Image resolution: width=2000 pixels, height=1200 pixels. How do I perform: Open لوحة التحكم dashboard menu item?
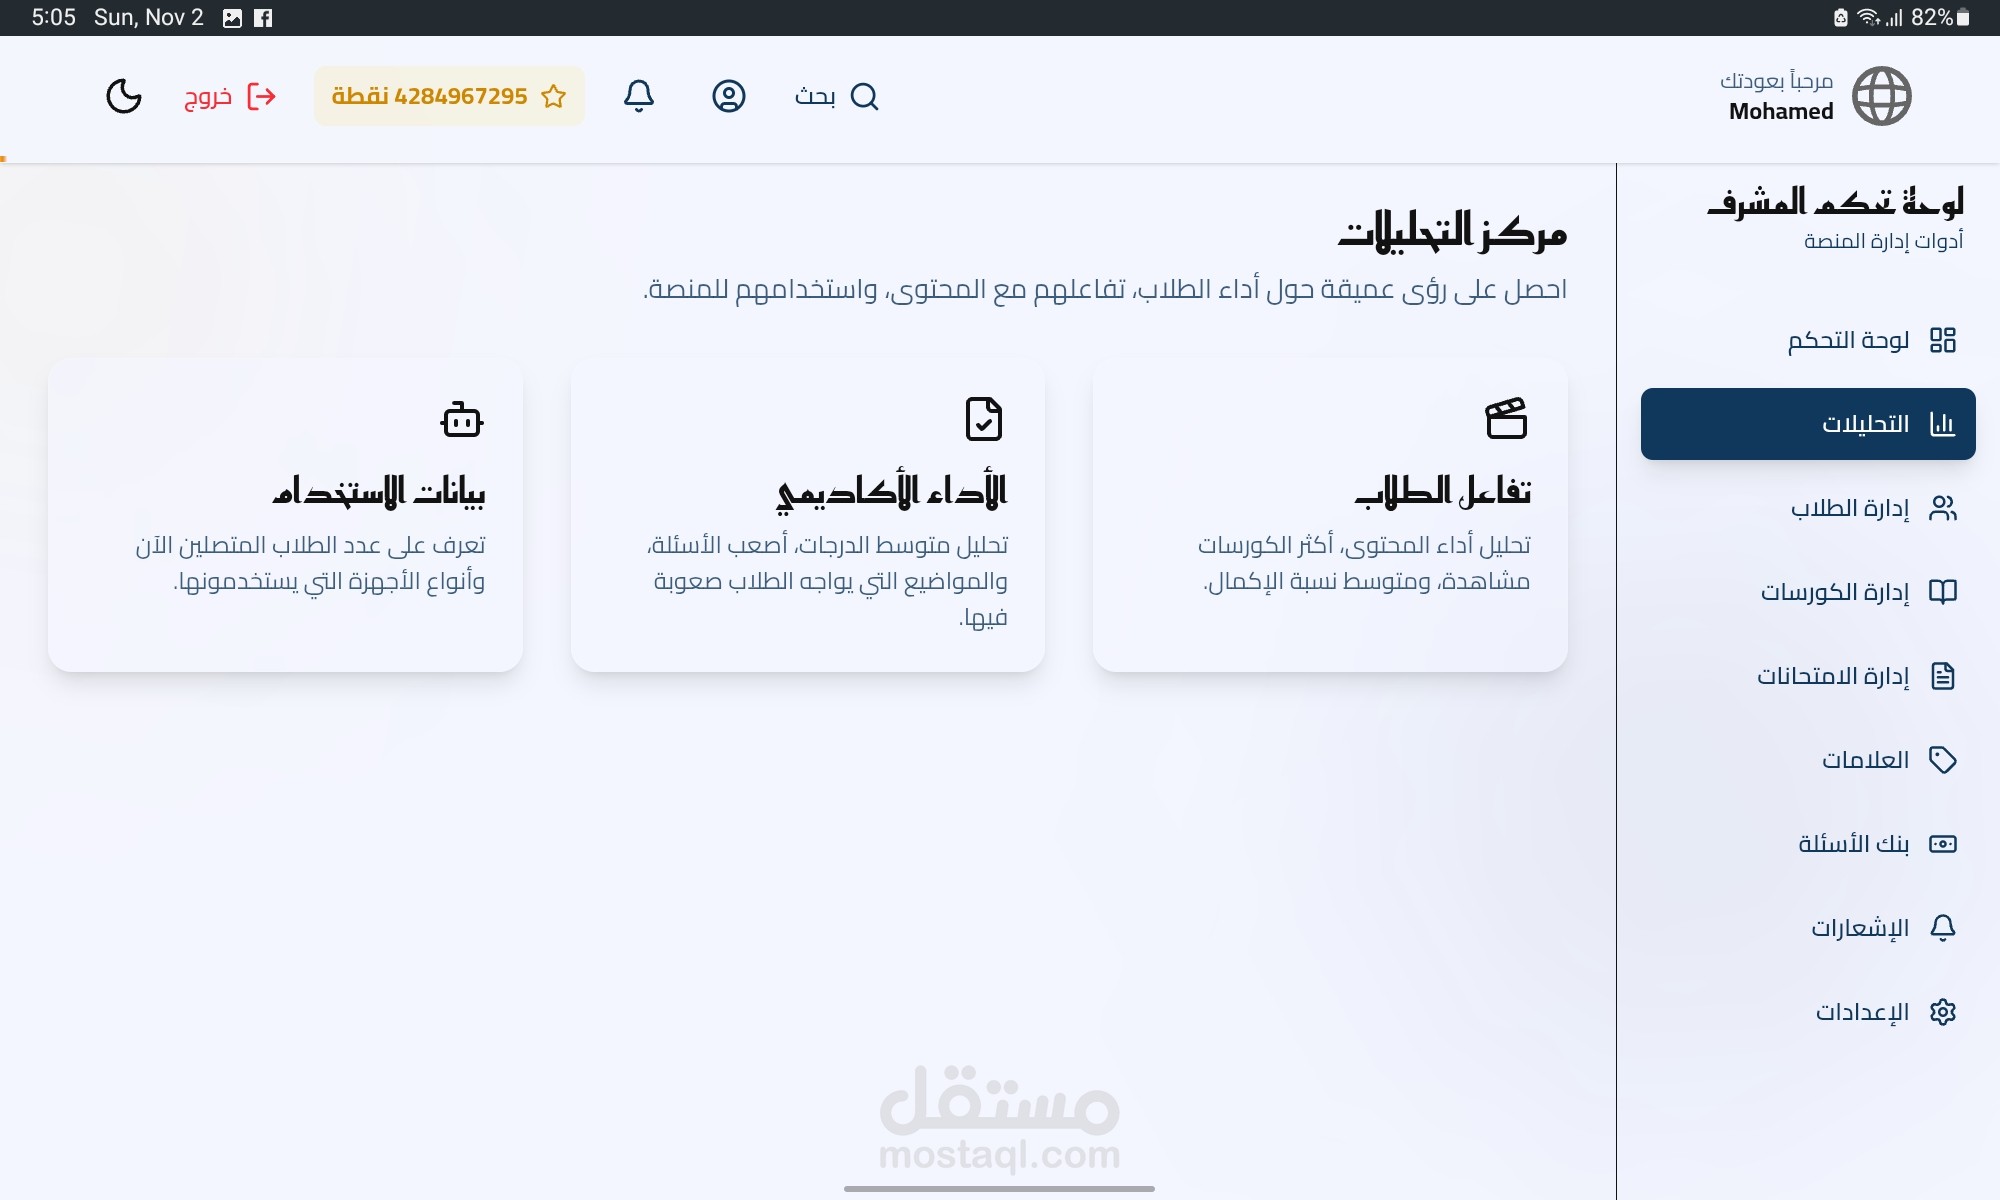(x=1870, y=340)
